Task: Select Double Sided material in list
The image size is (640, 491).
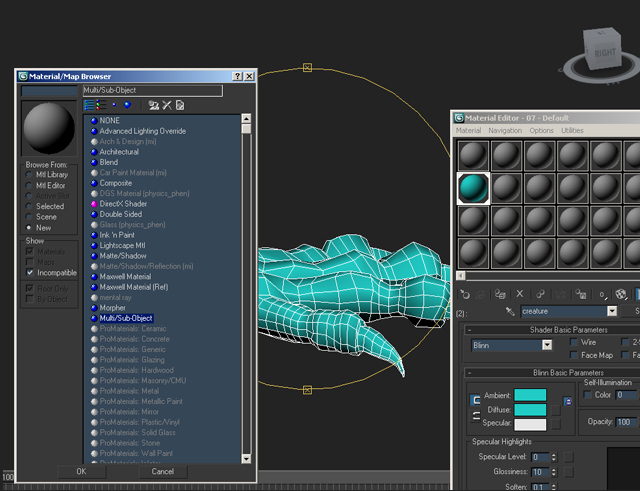Action: click(x=121, y=214)
